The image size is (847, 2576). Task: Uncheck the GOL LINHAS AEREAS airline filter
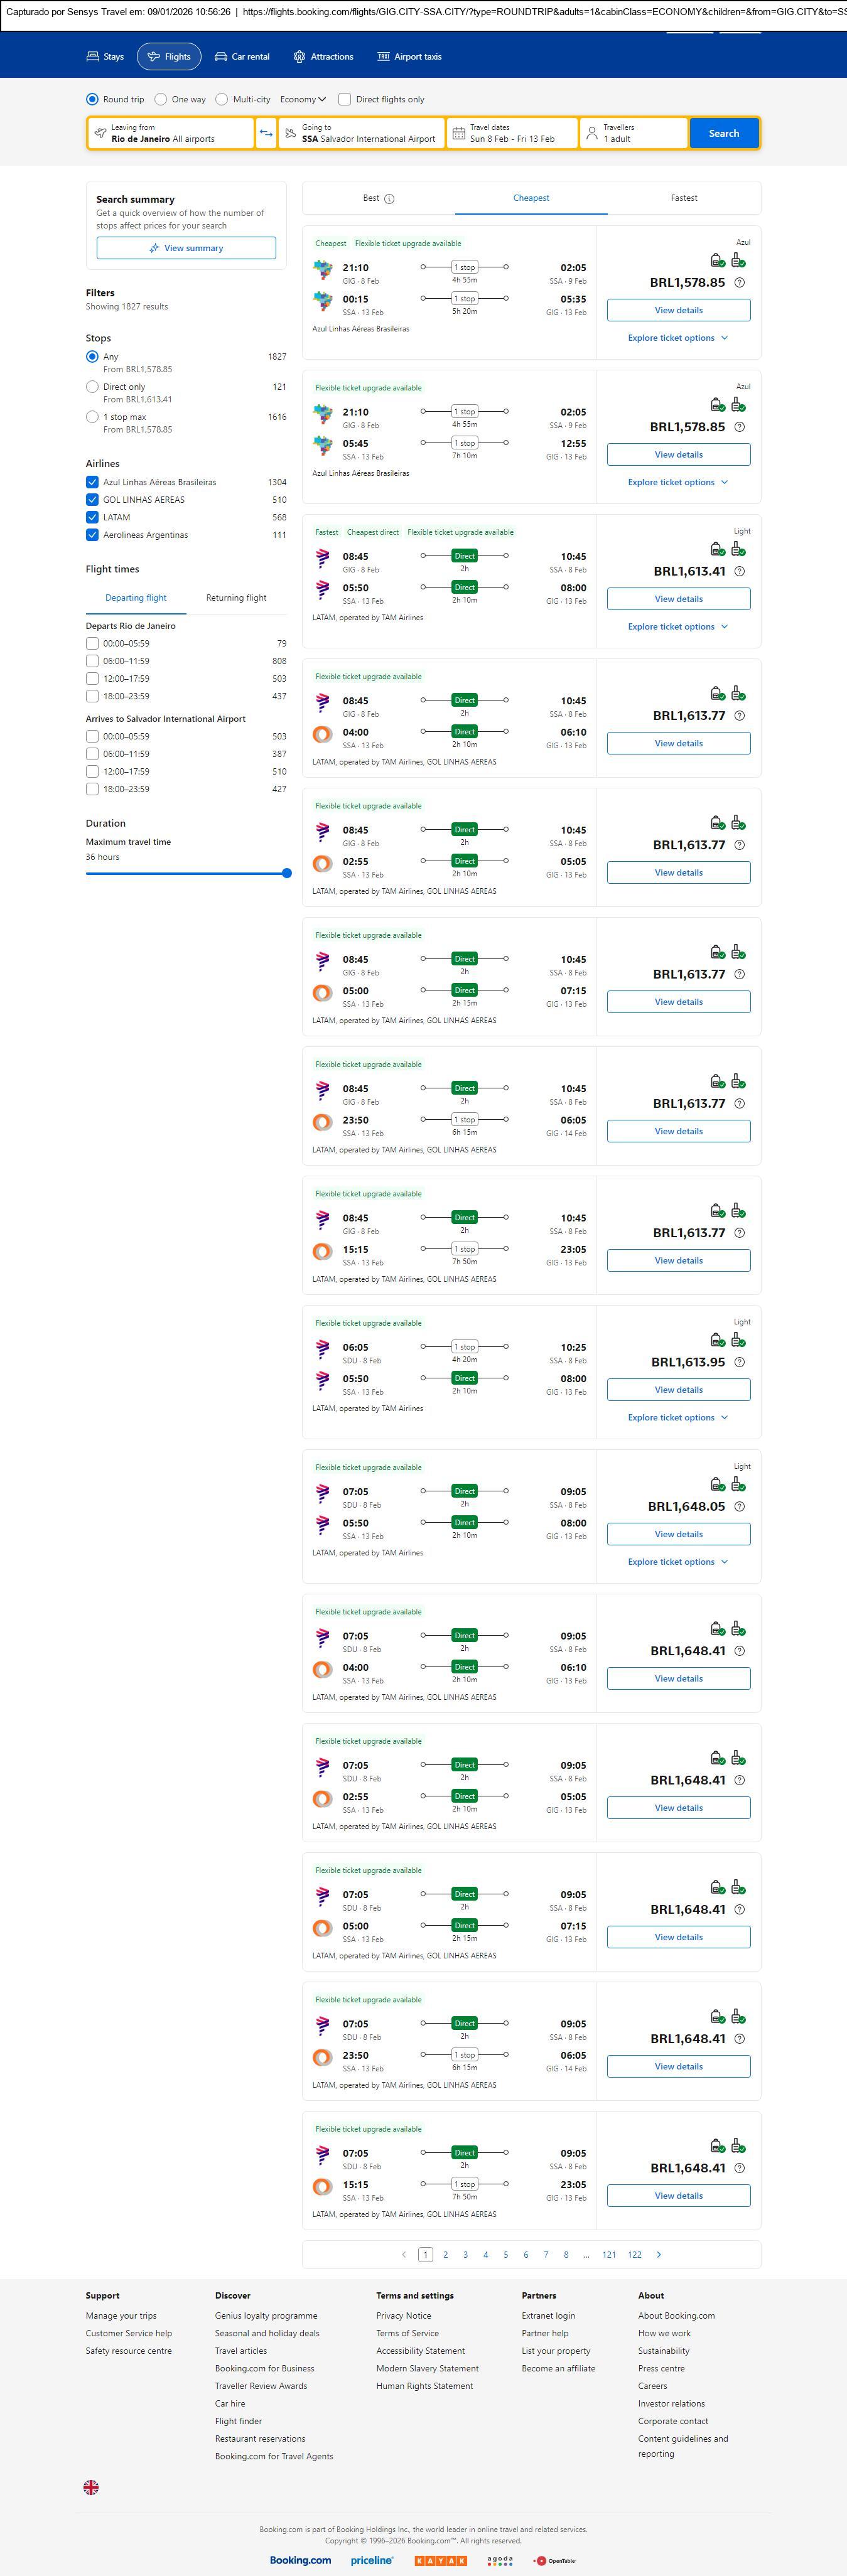tap(92, 500)
